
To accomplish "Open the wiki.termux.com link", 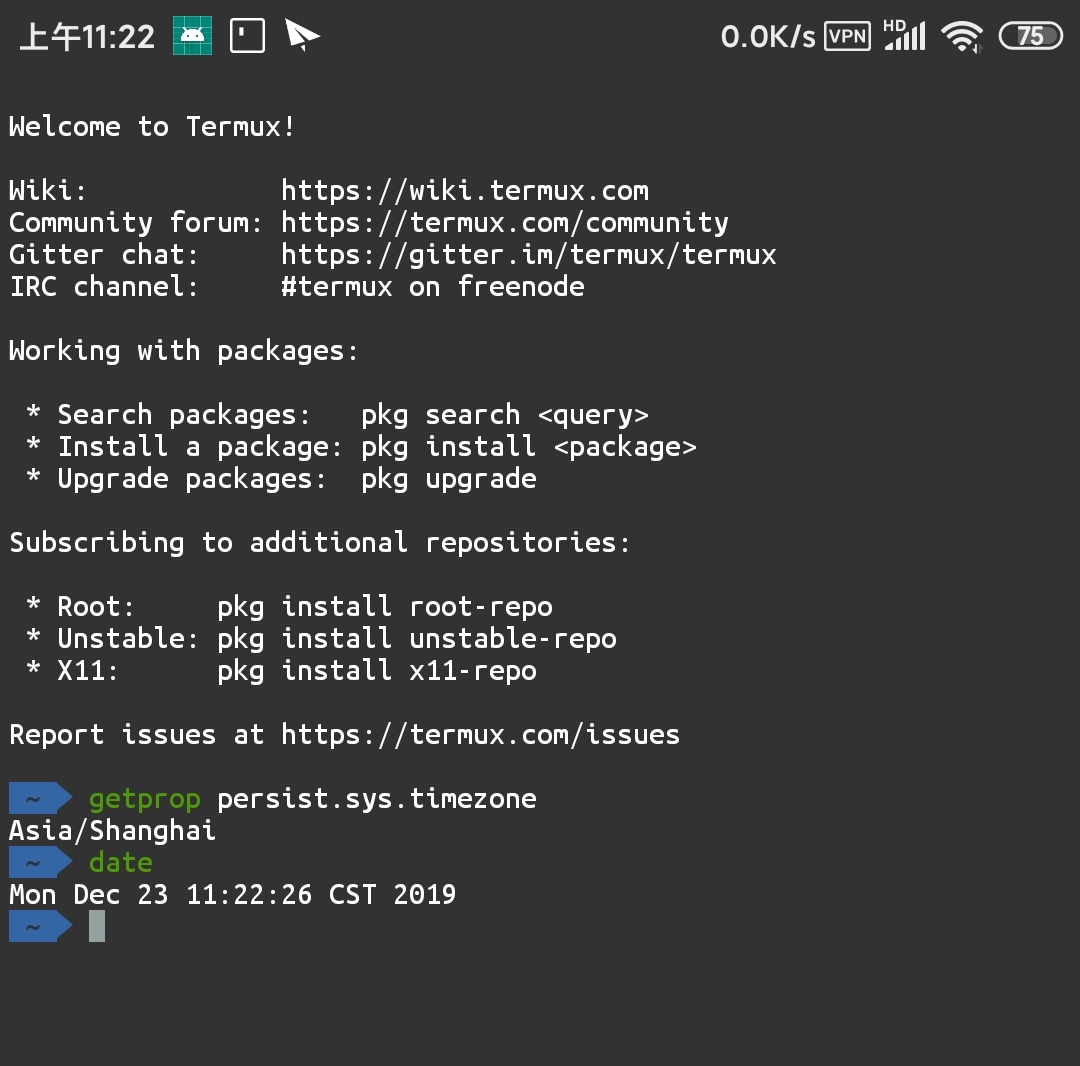I will [465, 191].
